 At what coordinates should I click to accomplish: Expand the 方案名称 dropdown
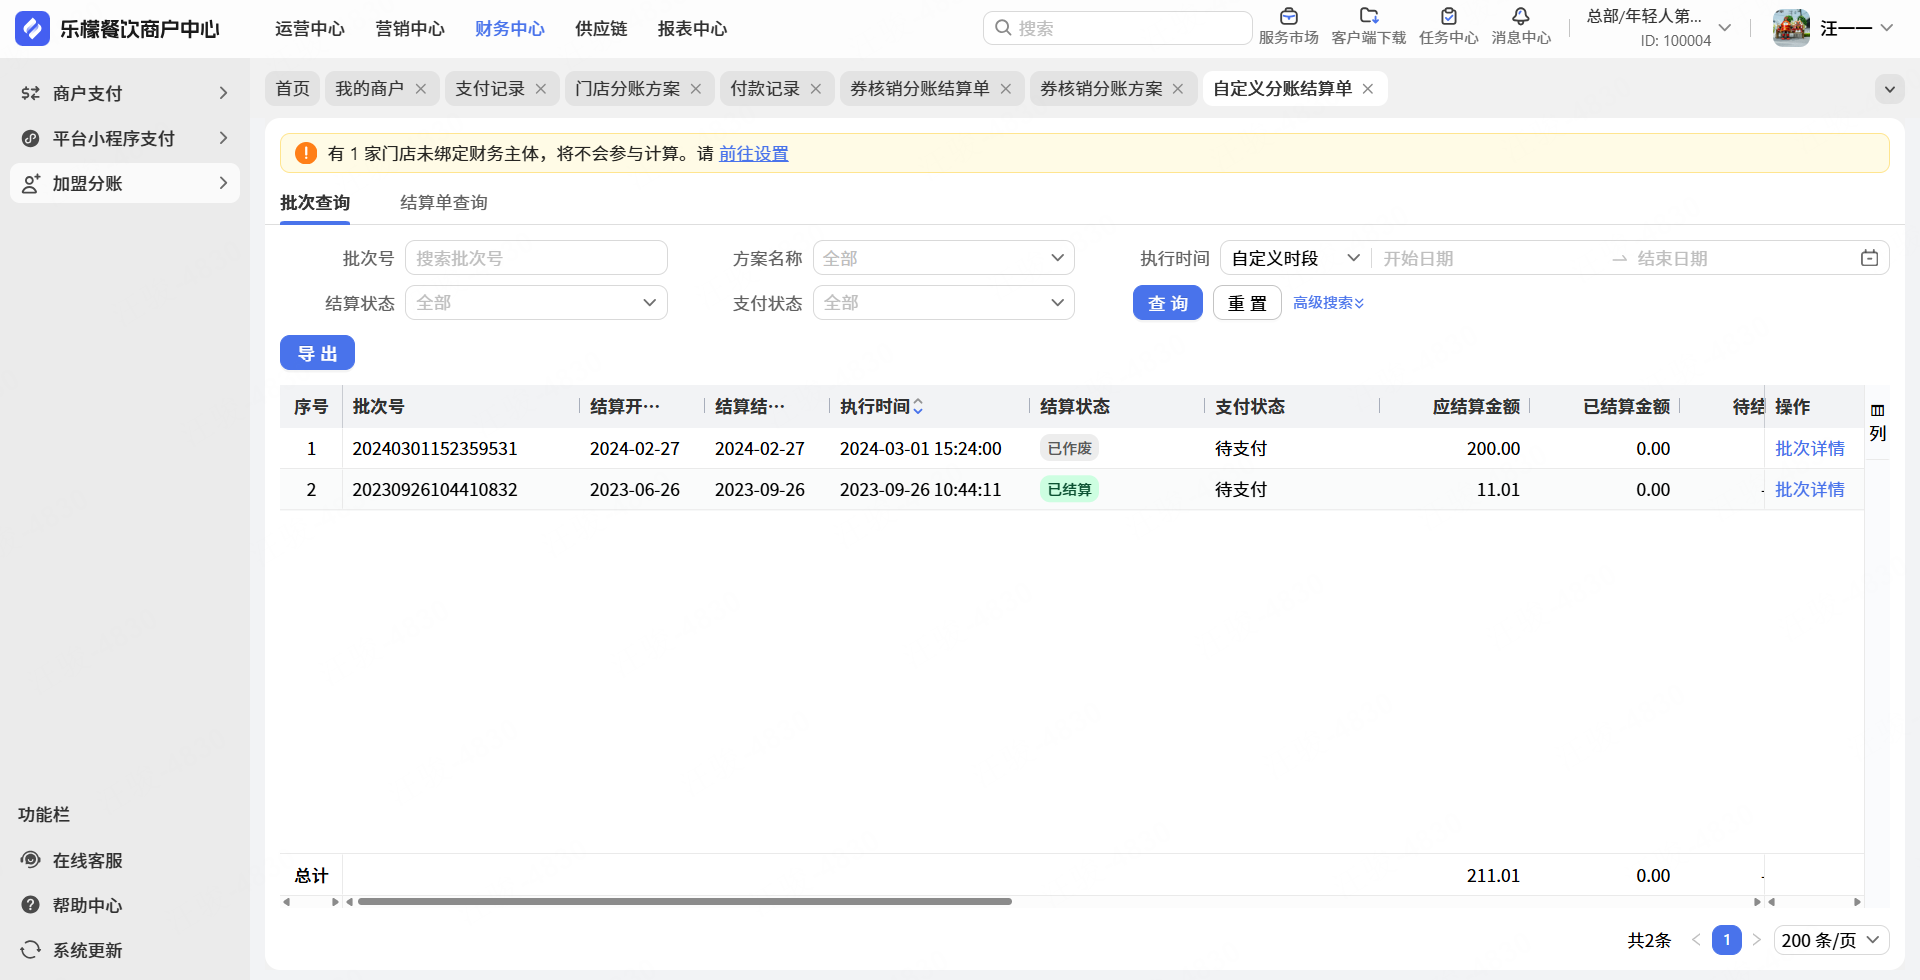click(943, 258)
